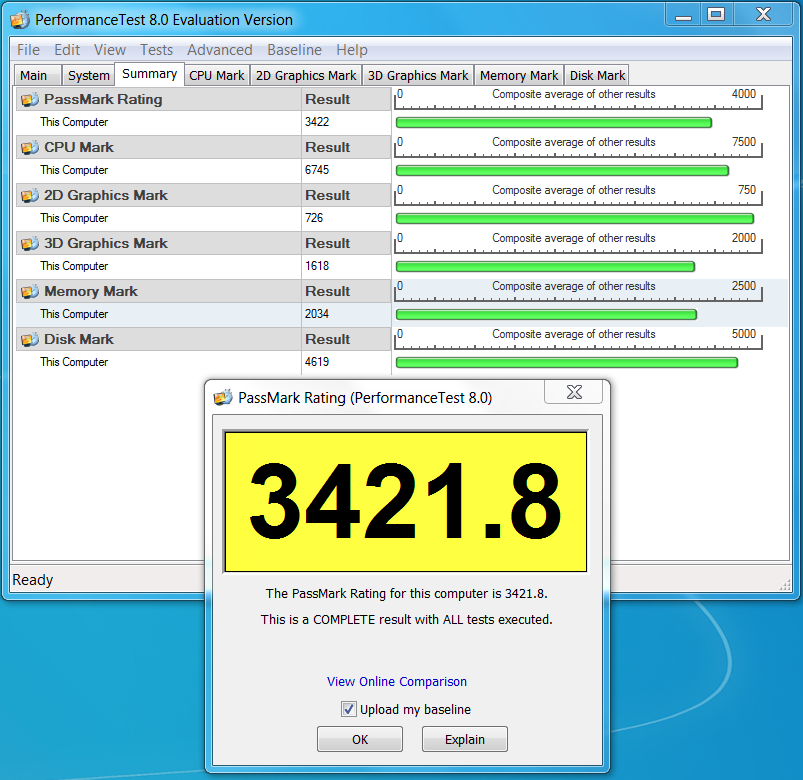Open the Baseline menu
This screenshot has width=803, height=780.
(294, 50)
